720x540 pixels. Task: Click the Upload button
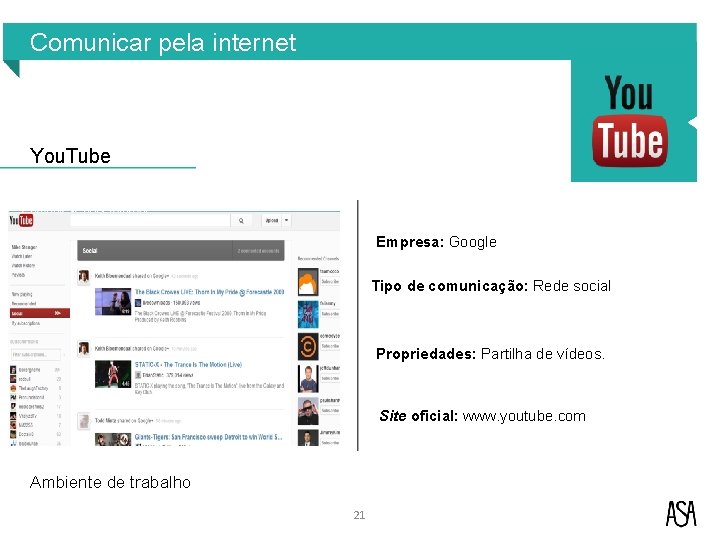(x=272, y=220)
